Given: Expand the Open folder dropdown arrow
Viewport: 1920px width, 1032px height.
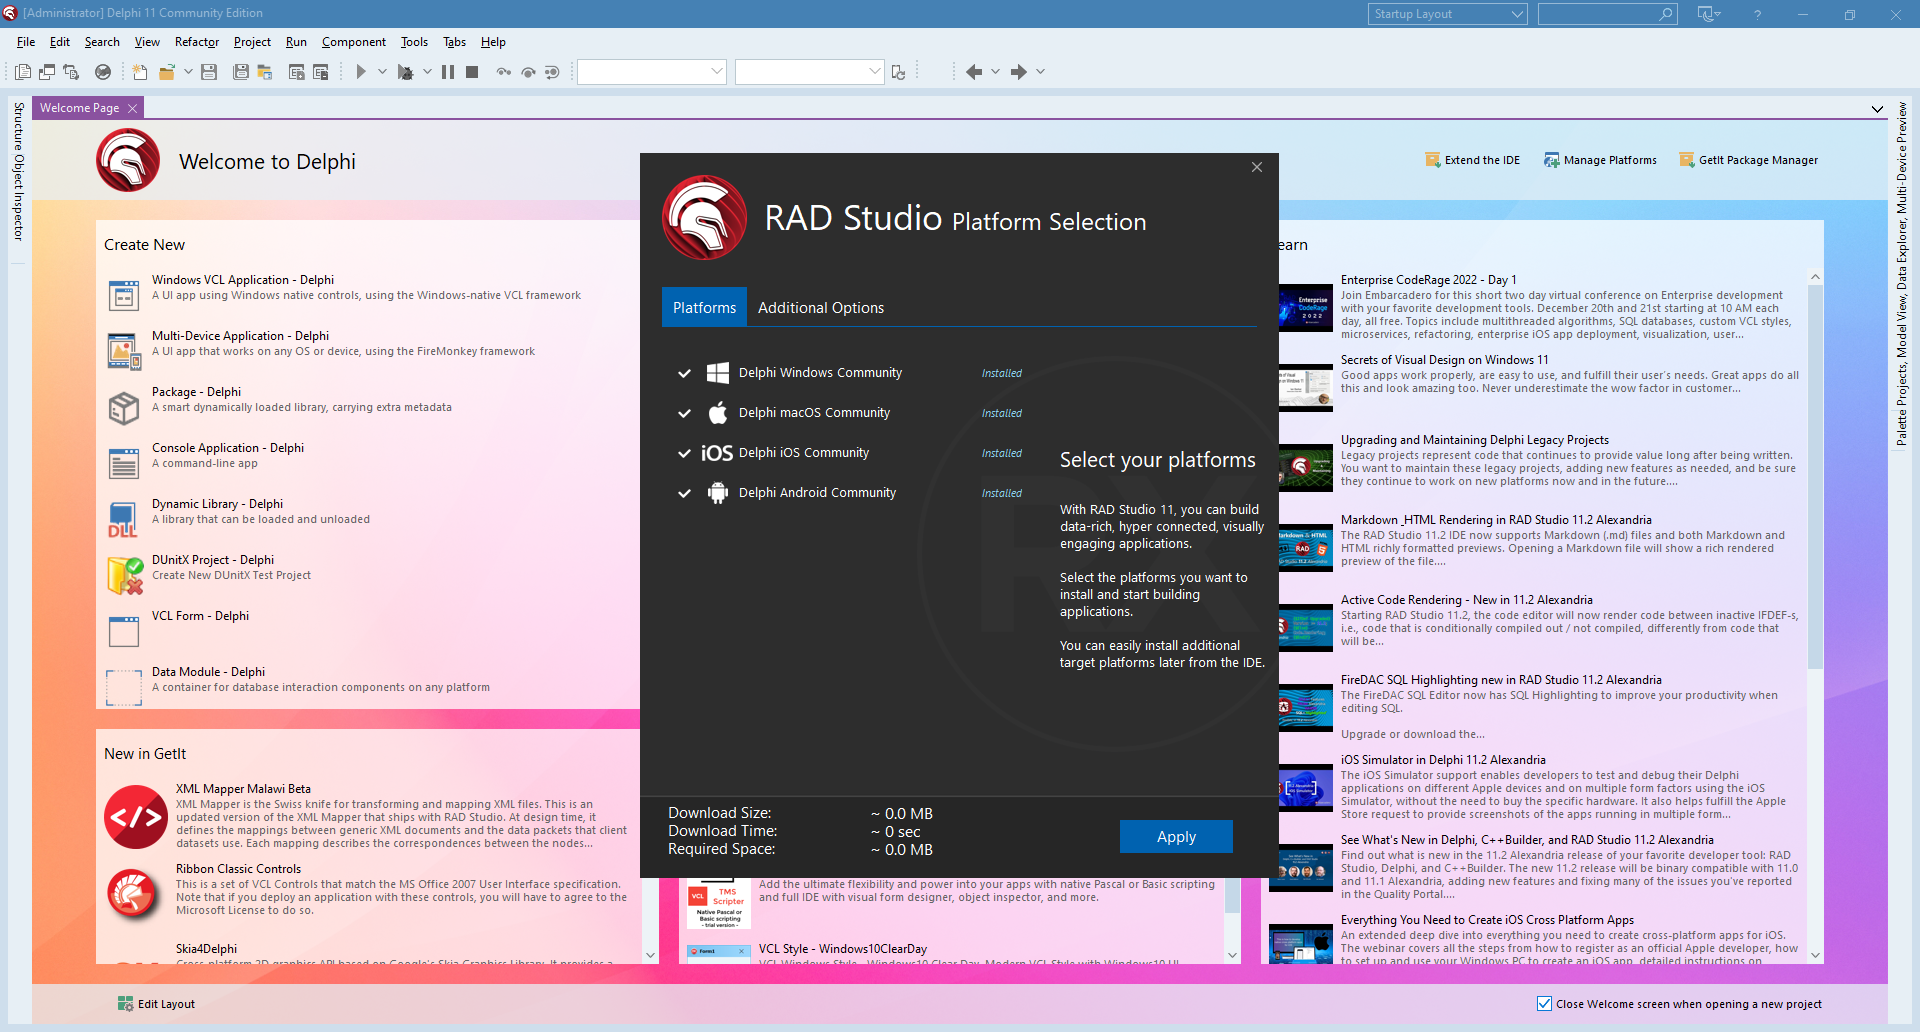Looking at the screenshot, I should [188, 72].
